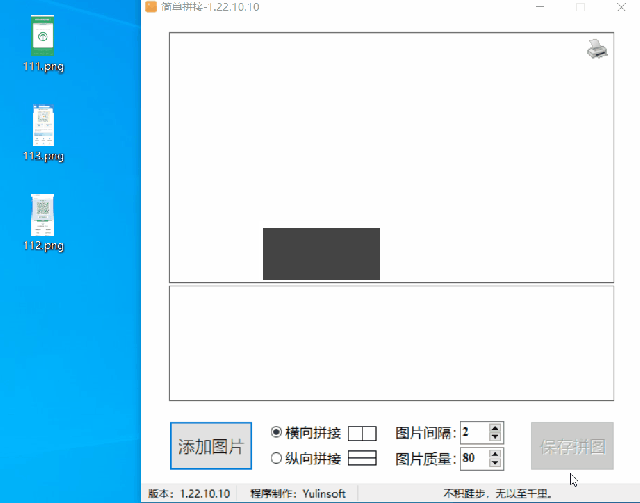Click the dark gray image in preview
Screen dimensions: 640x503
(x=321, y=254)
